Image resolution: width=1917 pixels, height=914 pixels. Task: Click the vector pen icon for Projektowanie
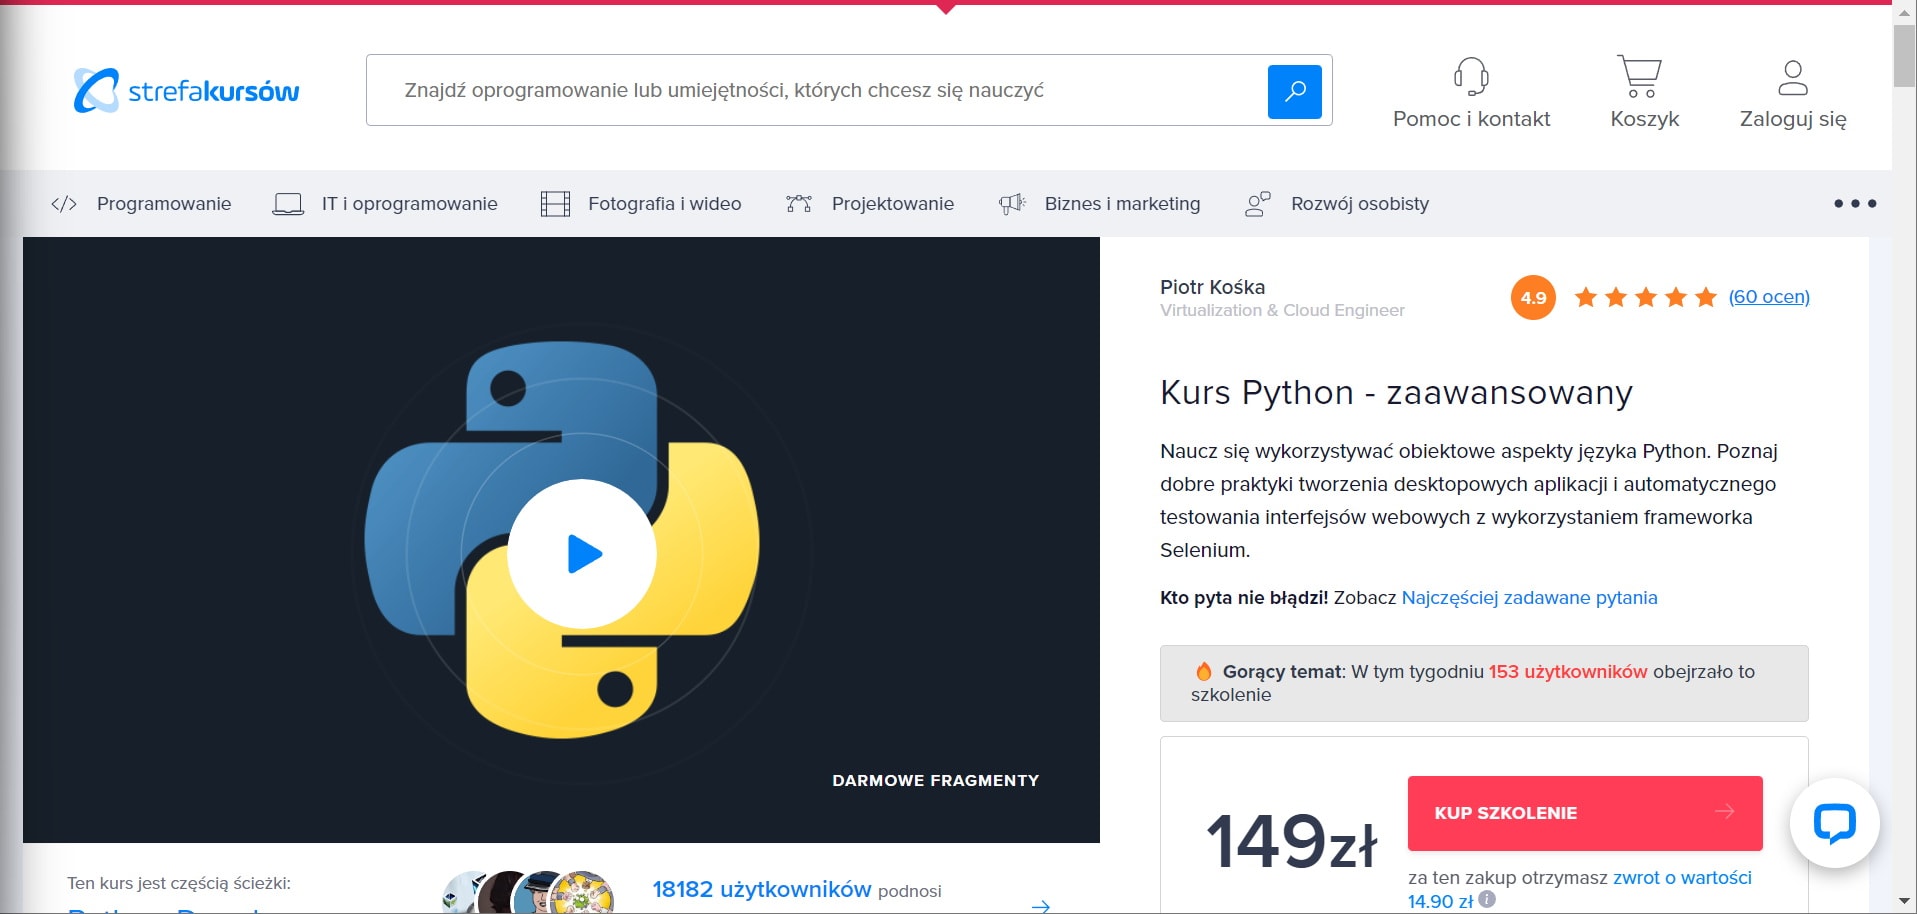[799, 204]
